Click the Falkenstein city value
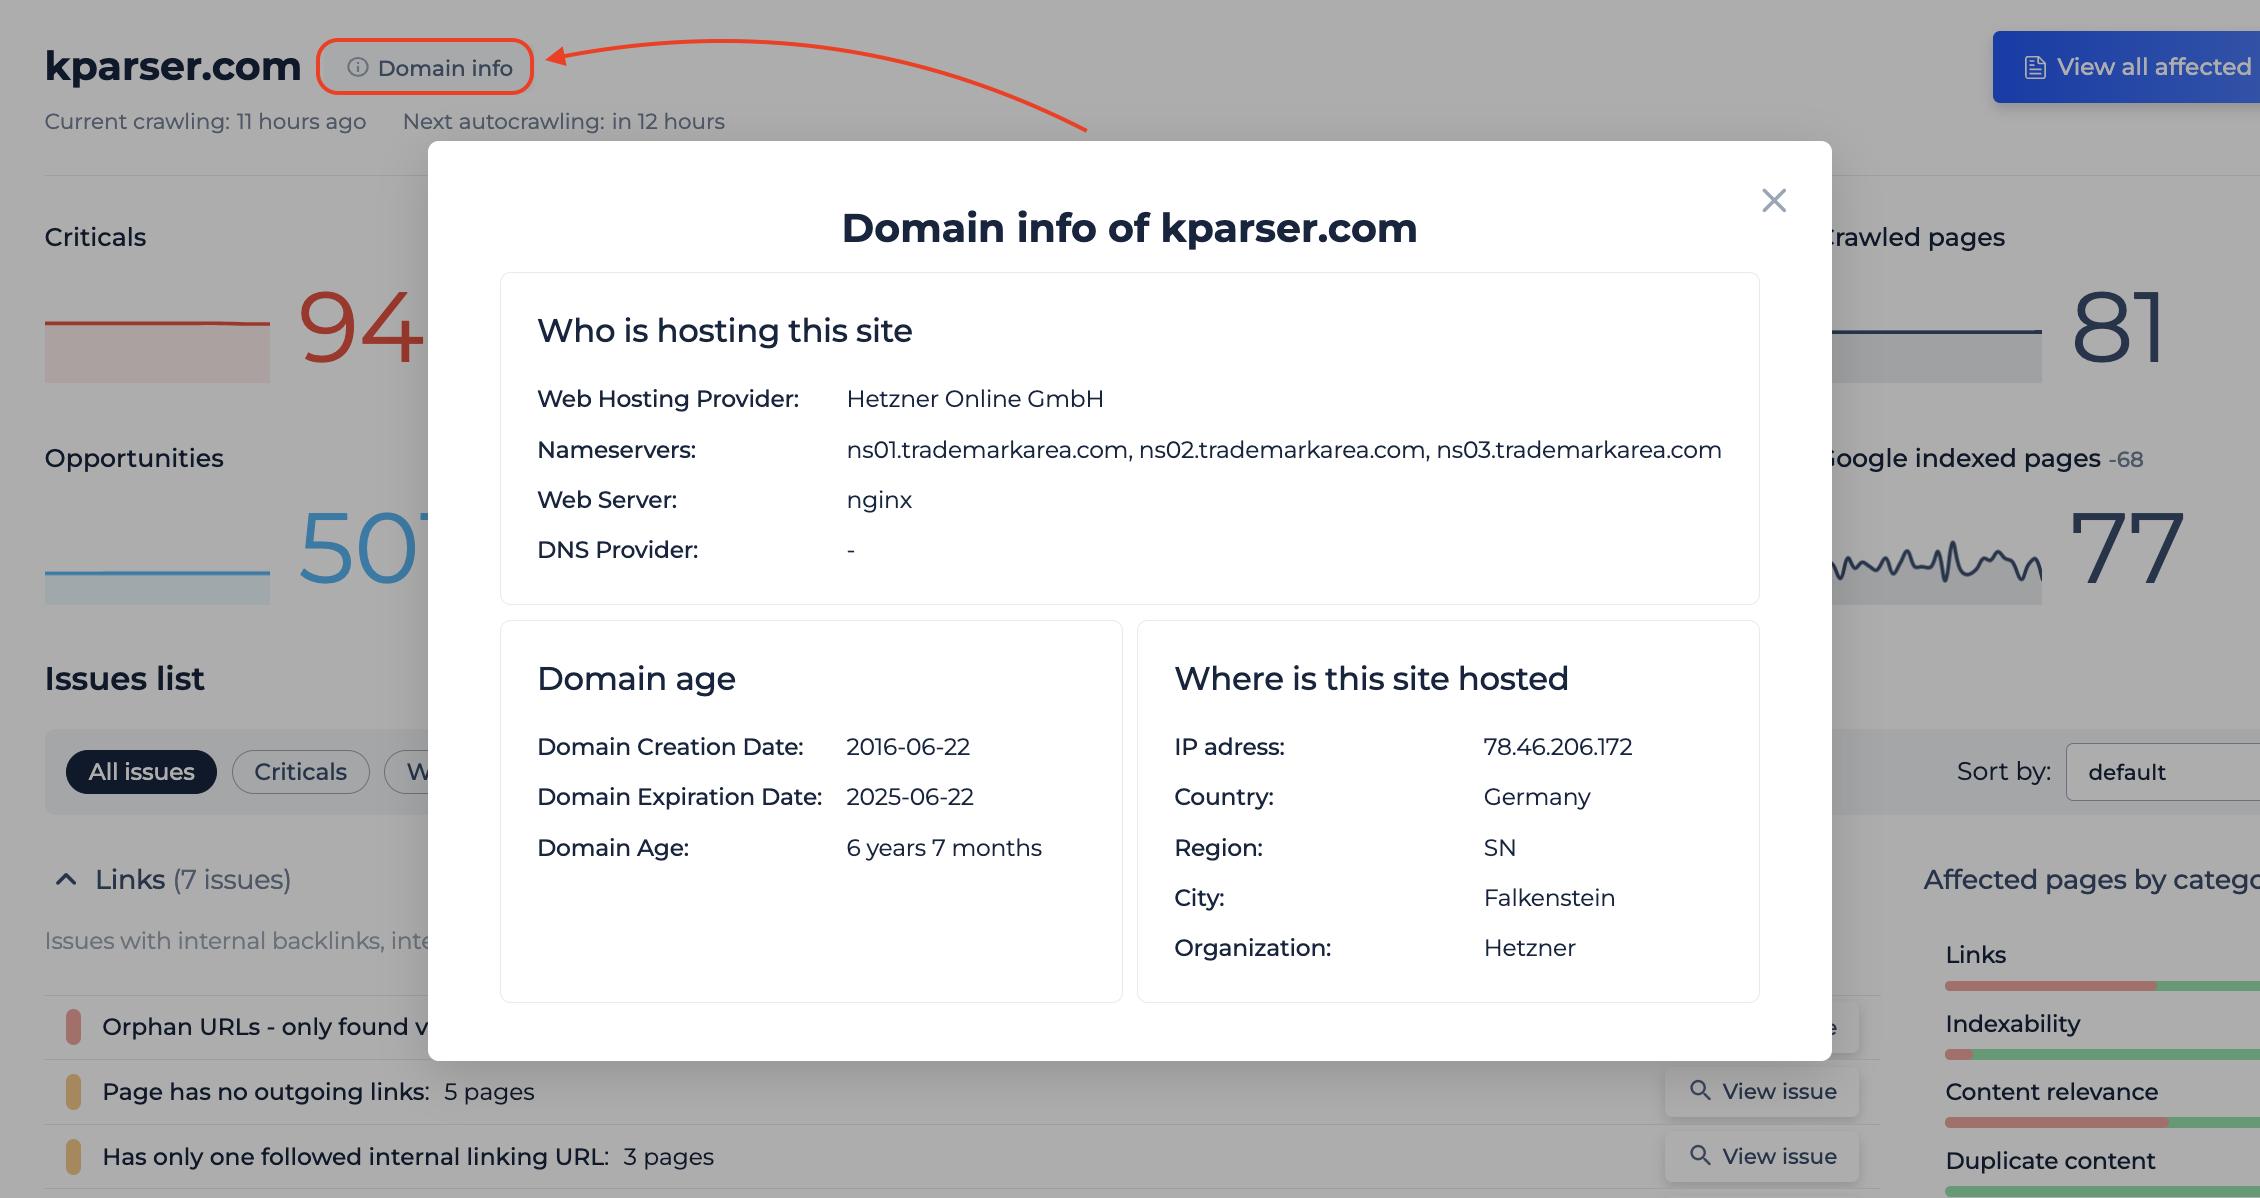 coord(1549,898)
